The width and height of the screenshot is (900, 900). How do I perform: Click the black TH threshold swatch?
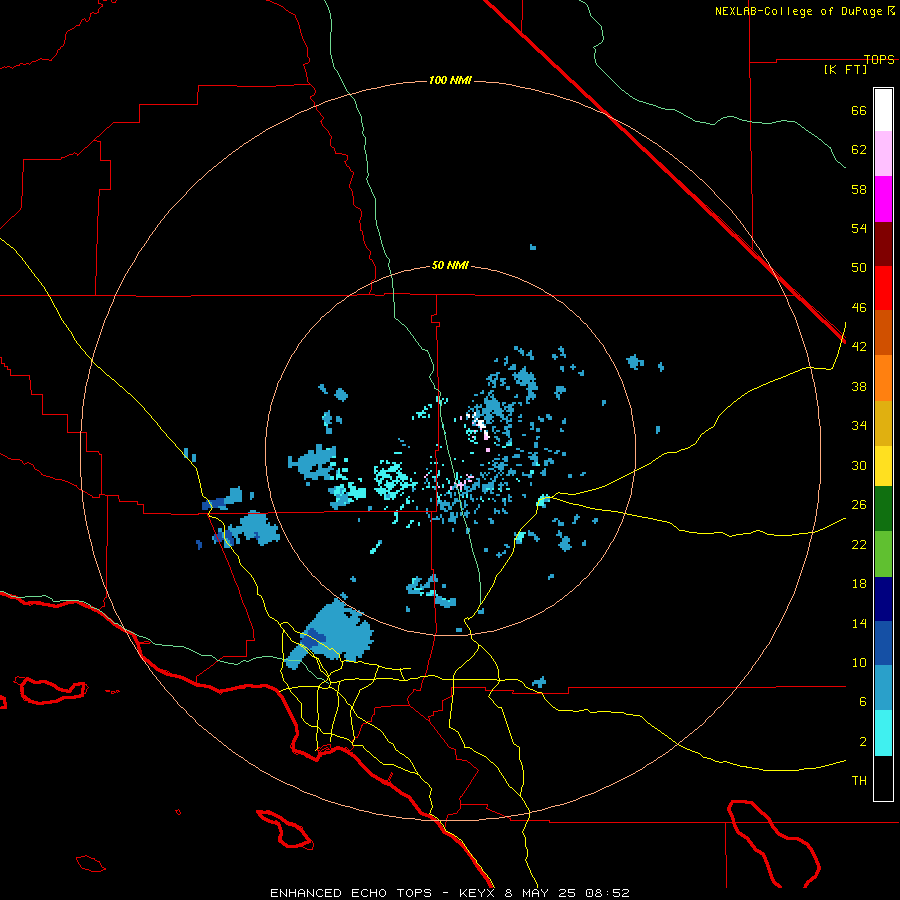point(883,778)
